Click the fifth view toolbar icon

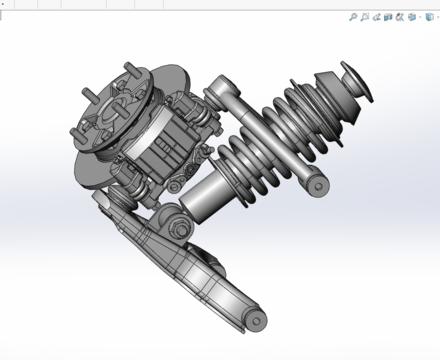pos(399,17)
